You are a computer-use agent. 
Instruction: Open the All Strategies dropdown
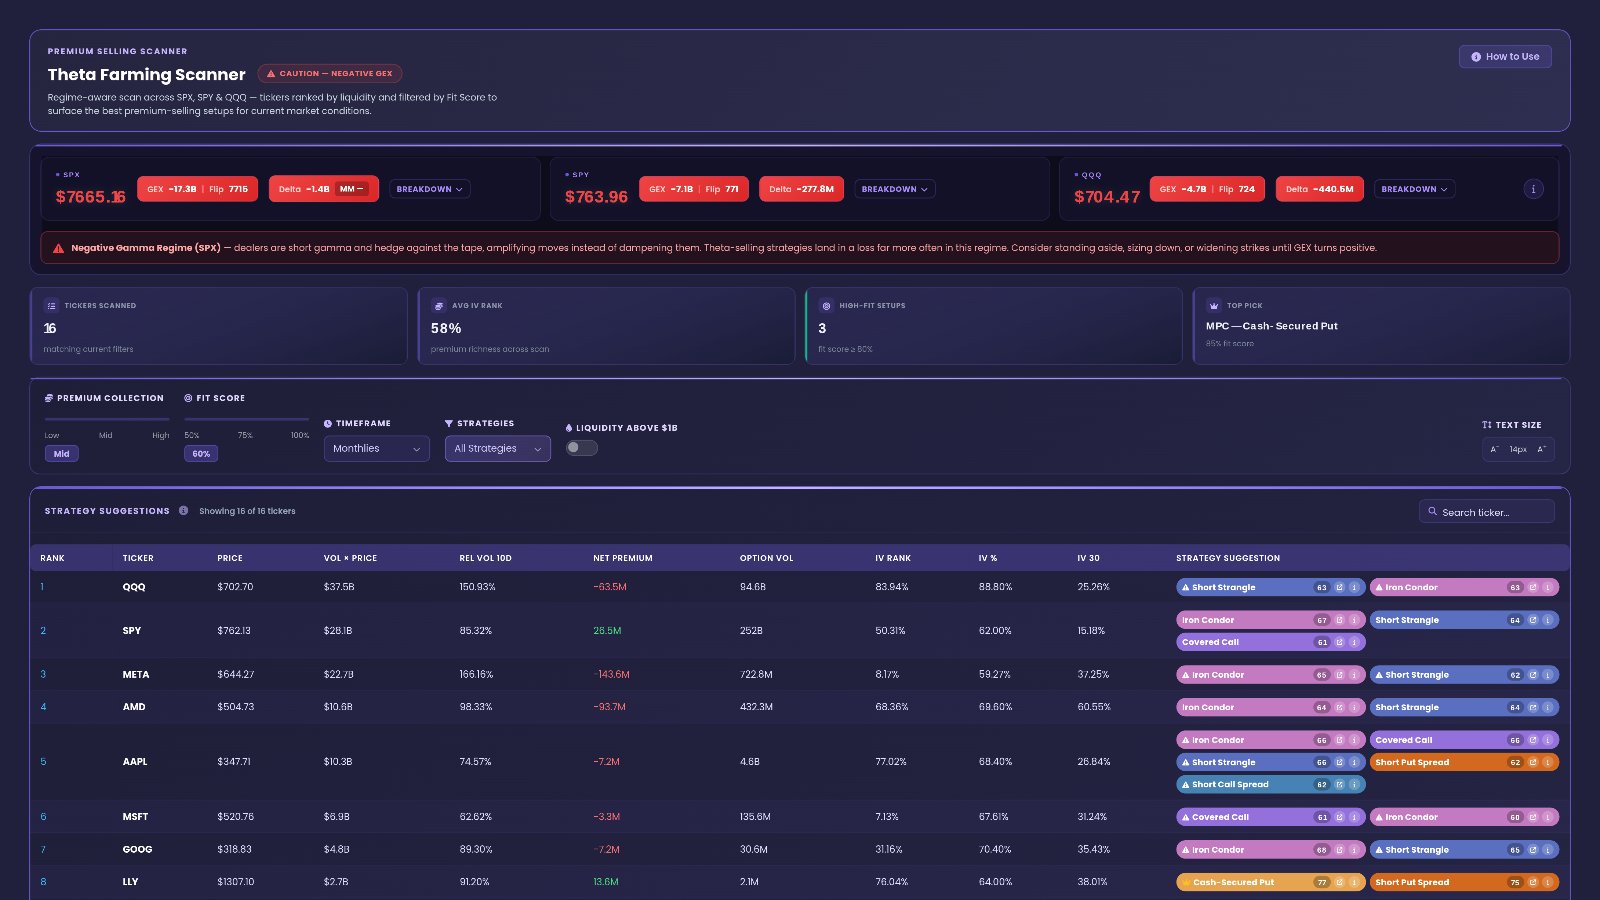coord(498,449)
